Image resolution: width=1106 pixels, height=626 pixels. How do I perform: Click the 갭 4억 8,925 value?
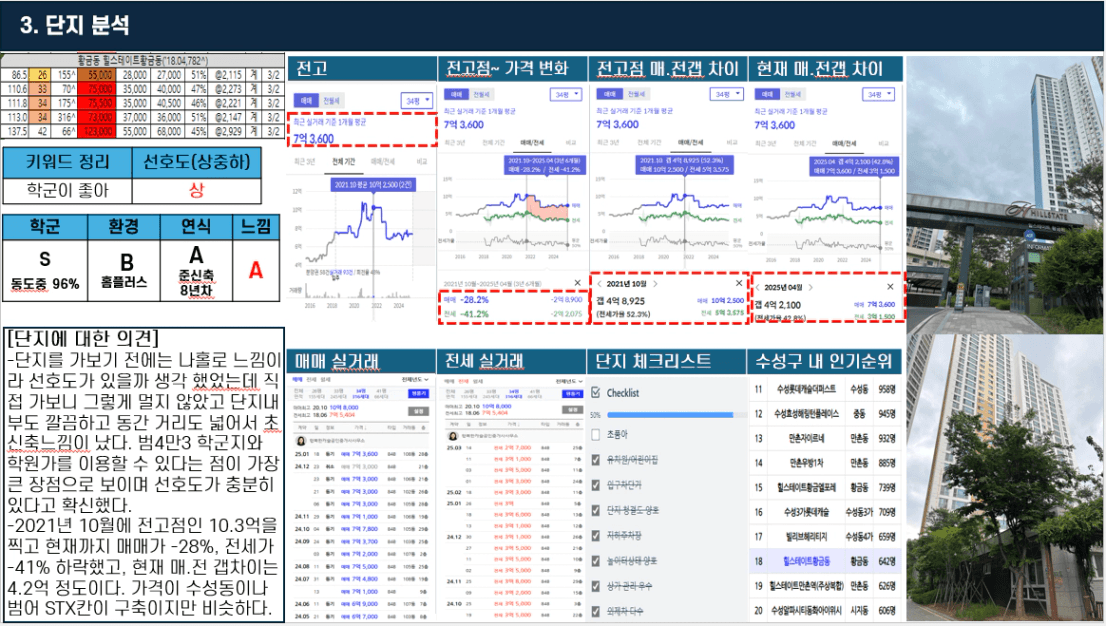621,301
